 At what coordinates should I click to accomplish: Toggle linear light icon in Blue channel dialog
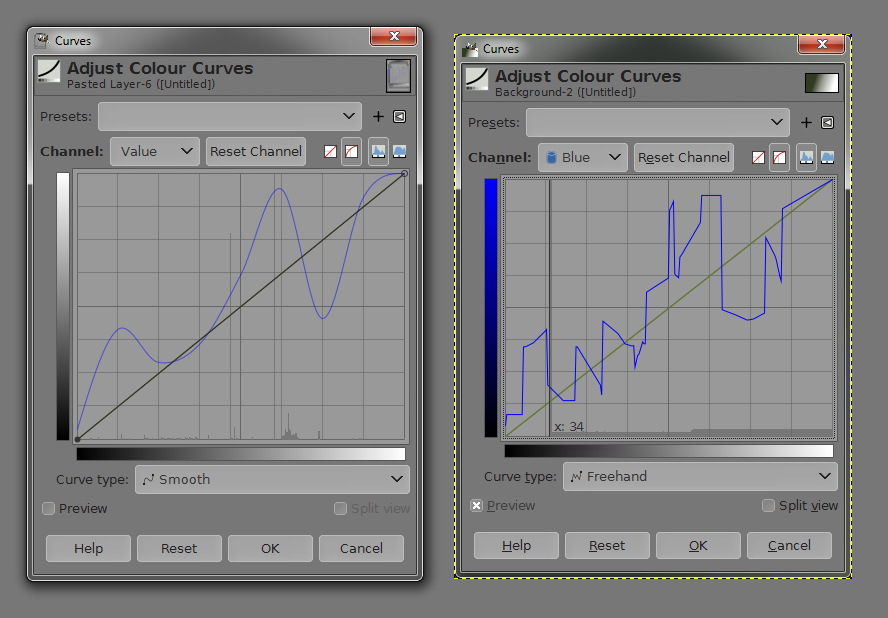(758, 157)
